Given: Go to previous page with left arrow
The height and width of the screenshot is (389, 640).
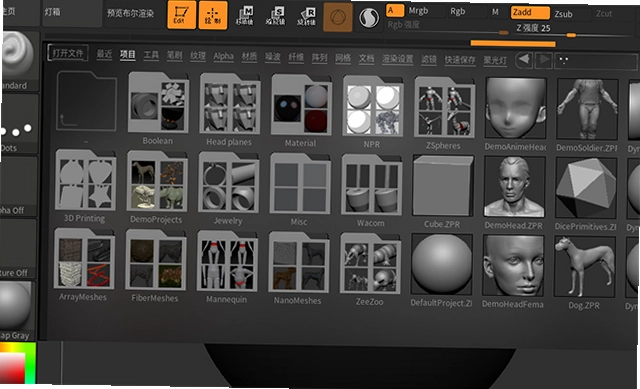Looking at the screenshot, I should click(524, 60).
